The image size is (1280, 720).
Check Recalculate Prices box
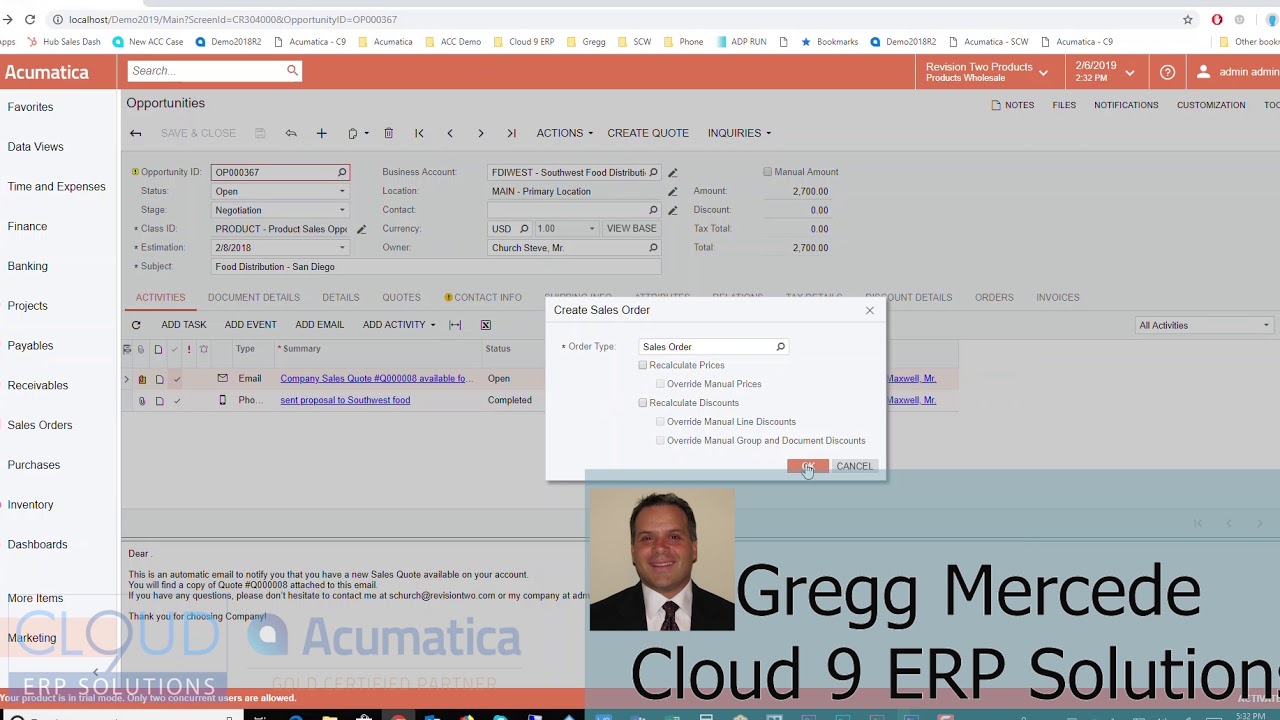(643, 365)
